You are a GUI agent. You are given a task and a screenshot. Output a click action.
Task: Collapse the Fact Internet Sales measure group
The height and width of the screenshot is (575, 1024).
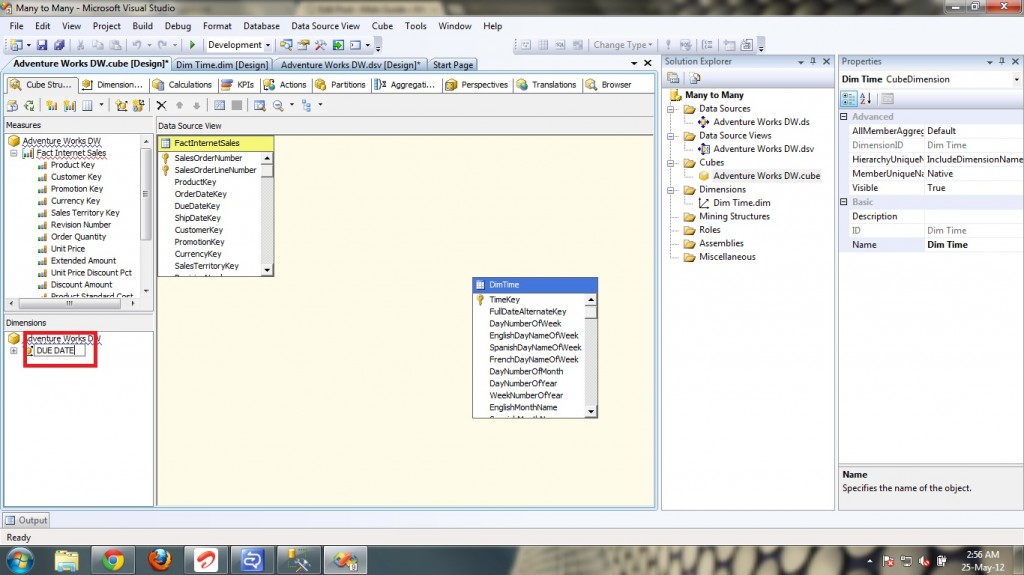click(13, 153)
